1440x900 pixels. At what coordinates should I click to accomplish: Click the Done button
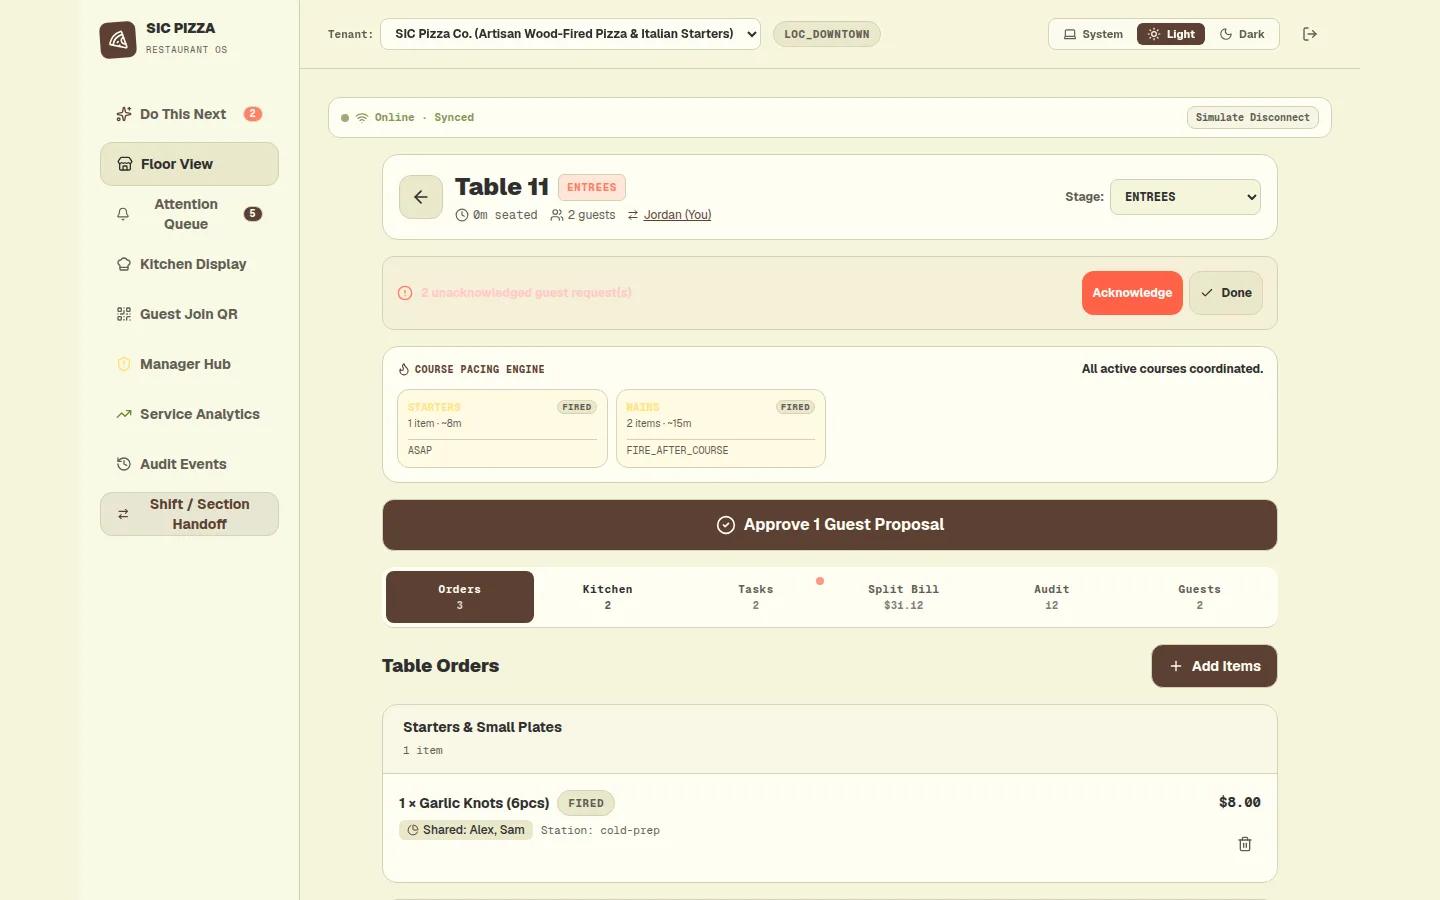(1226, 293)
